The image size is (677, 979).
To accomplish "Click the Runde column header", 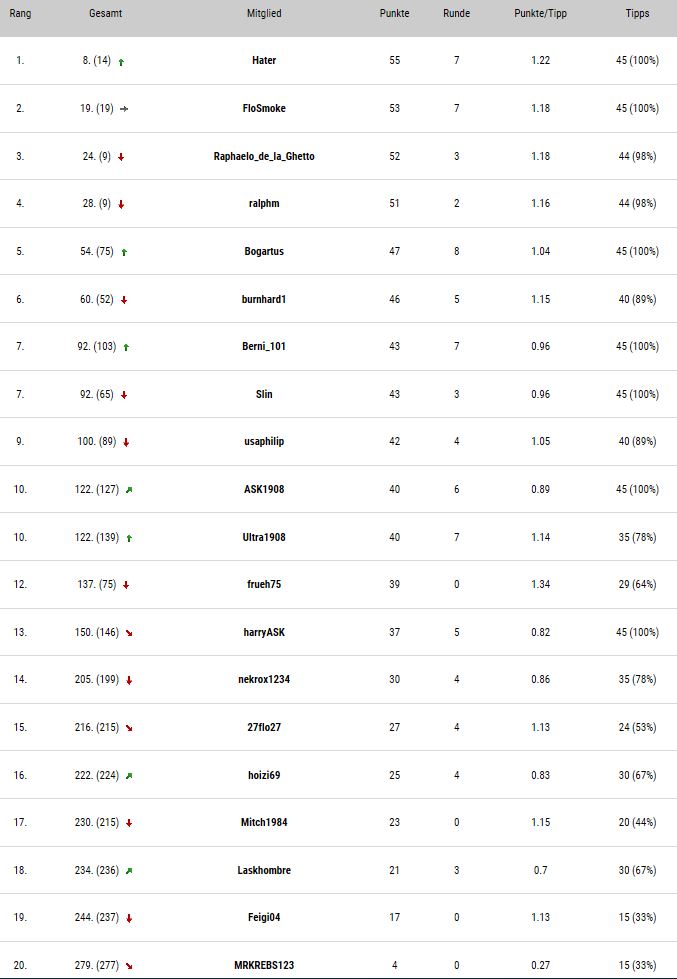I will tap(457, 13).
